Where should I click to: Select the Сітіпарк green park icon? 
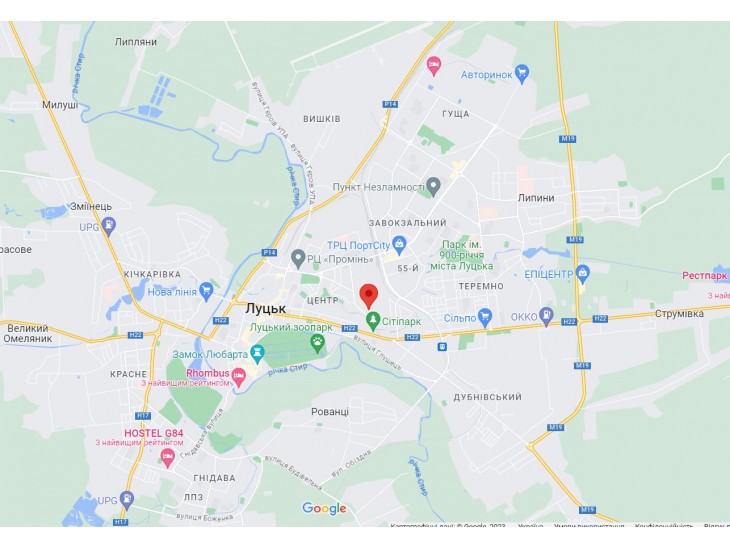[x=372, y=321]
